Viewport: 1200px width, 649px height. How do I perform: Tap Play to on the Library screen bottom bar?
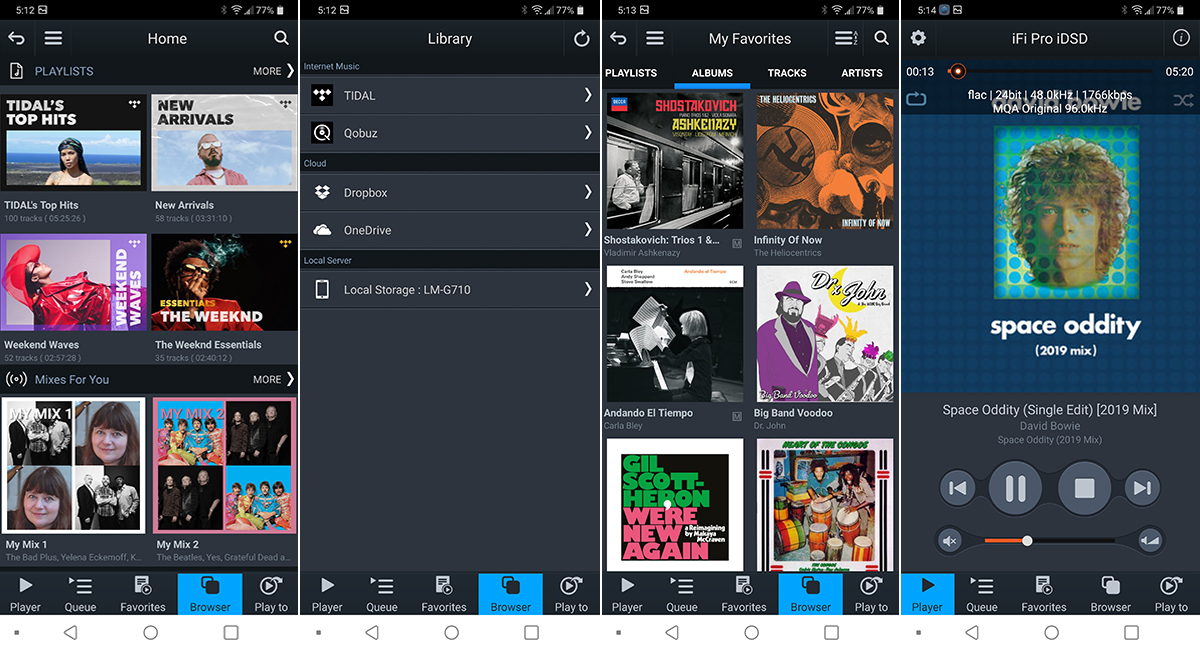(x=571, y=593)
